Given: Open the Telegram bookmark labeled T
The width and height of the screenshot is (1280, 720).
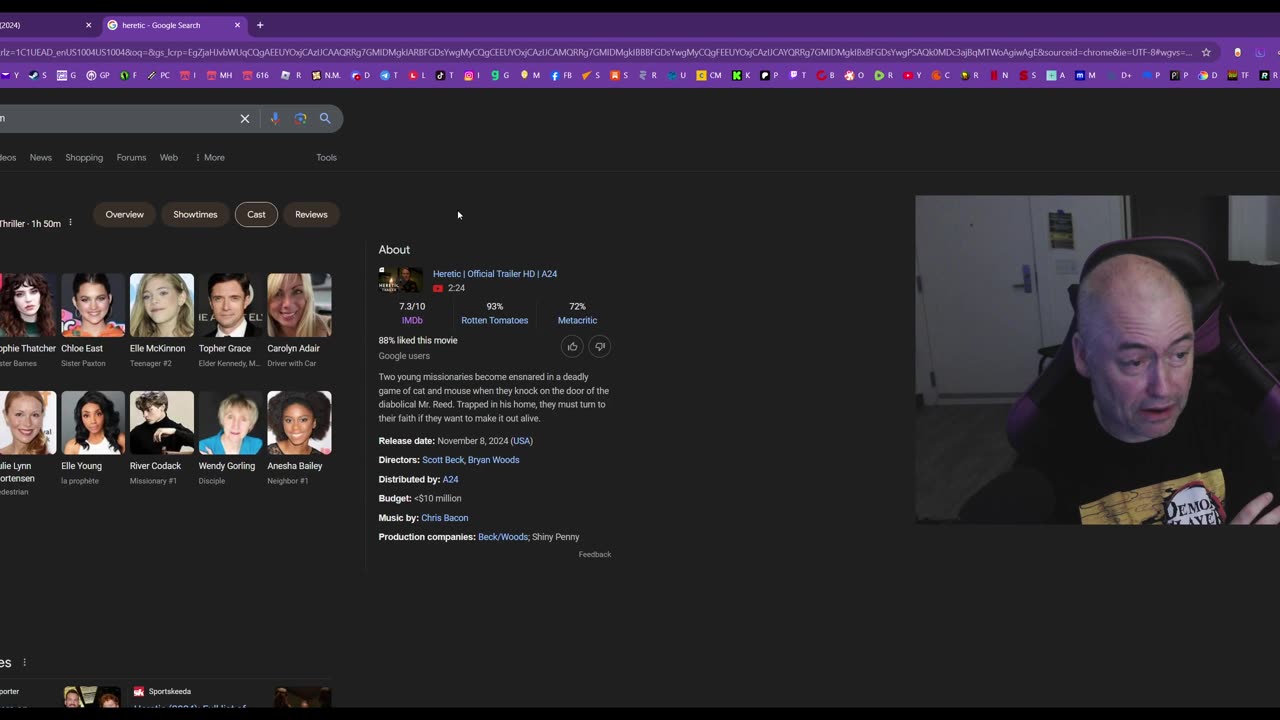Looking at the screenshot, I should (x=389, y=75).
